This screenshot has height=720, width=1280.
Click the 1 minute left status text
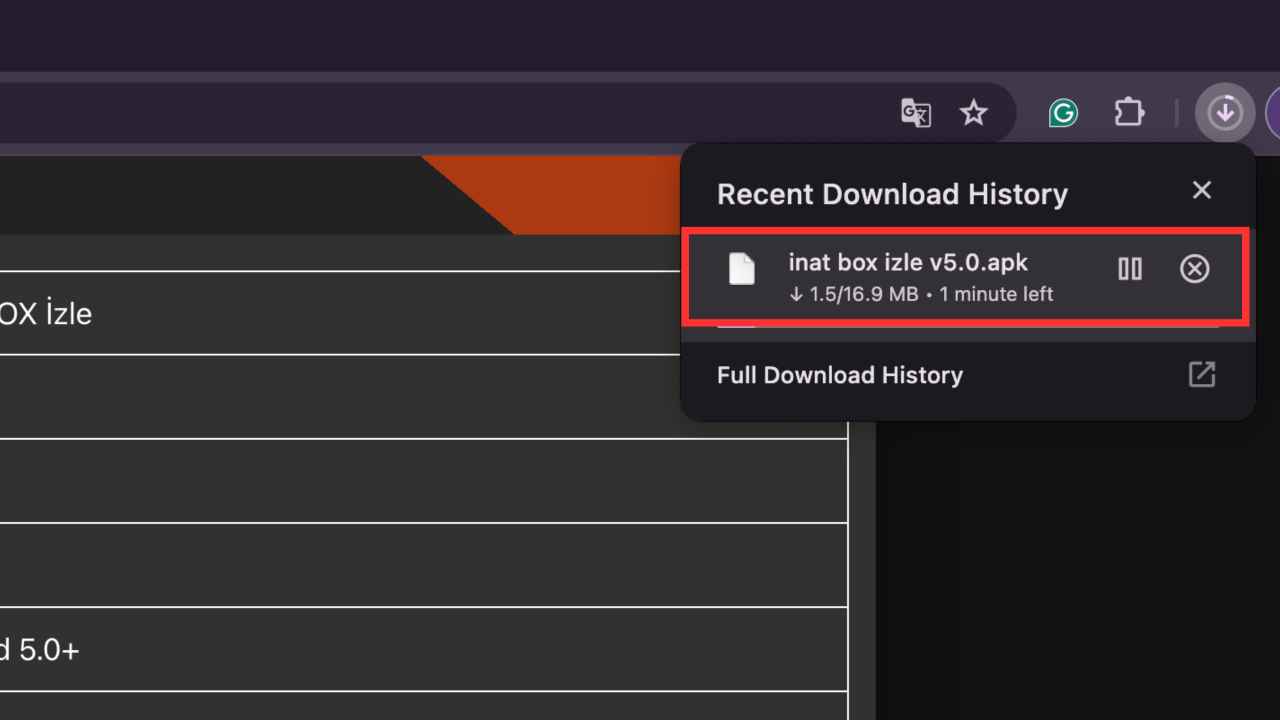[x=996, y=295]
